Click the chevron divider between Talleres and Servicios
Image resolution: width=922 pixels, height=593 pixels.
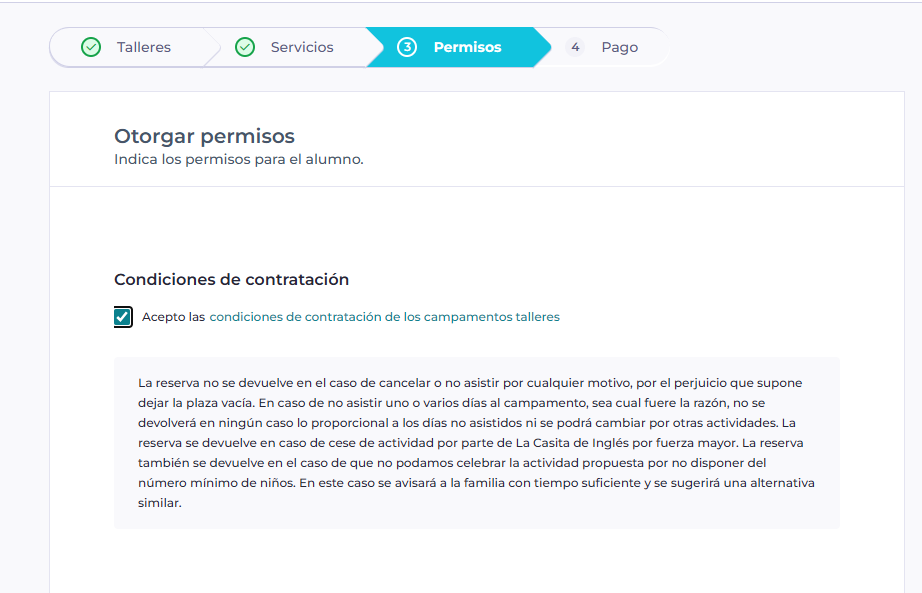tap(211, 47)
